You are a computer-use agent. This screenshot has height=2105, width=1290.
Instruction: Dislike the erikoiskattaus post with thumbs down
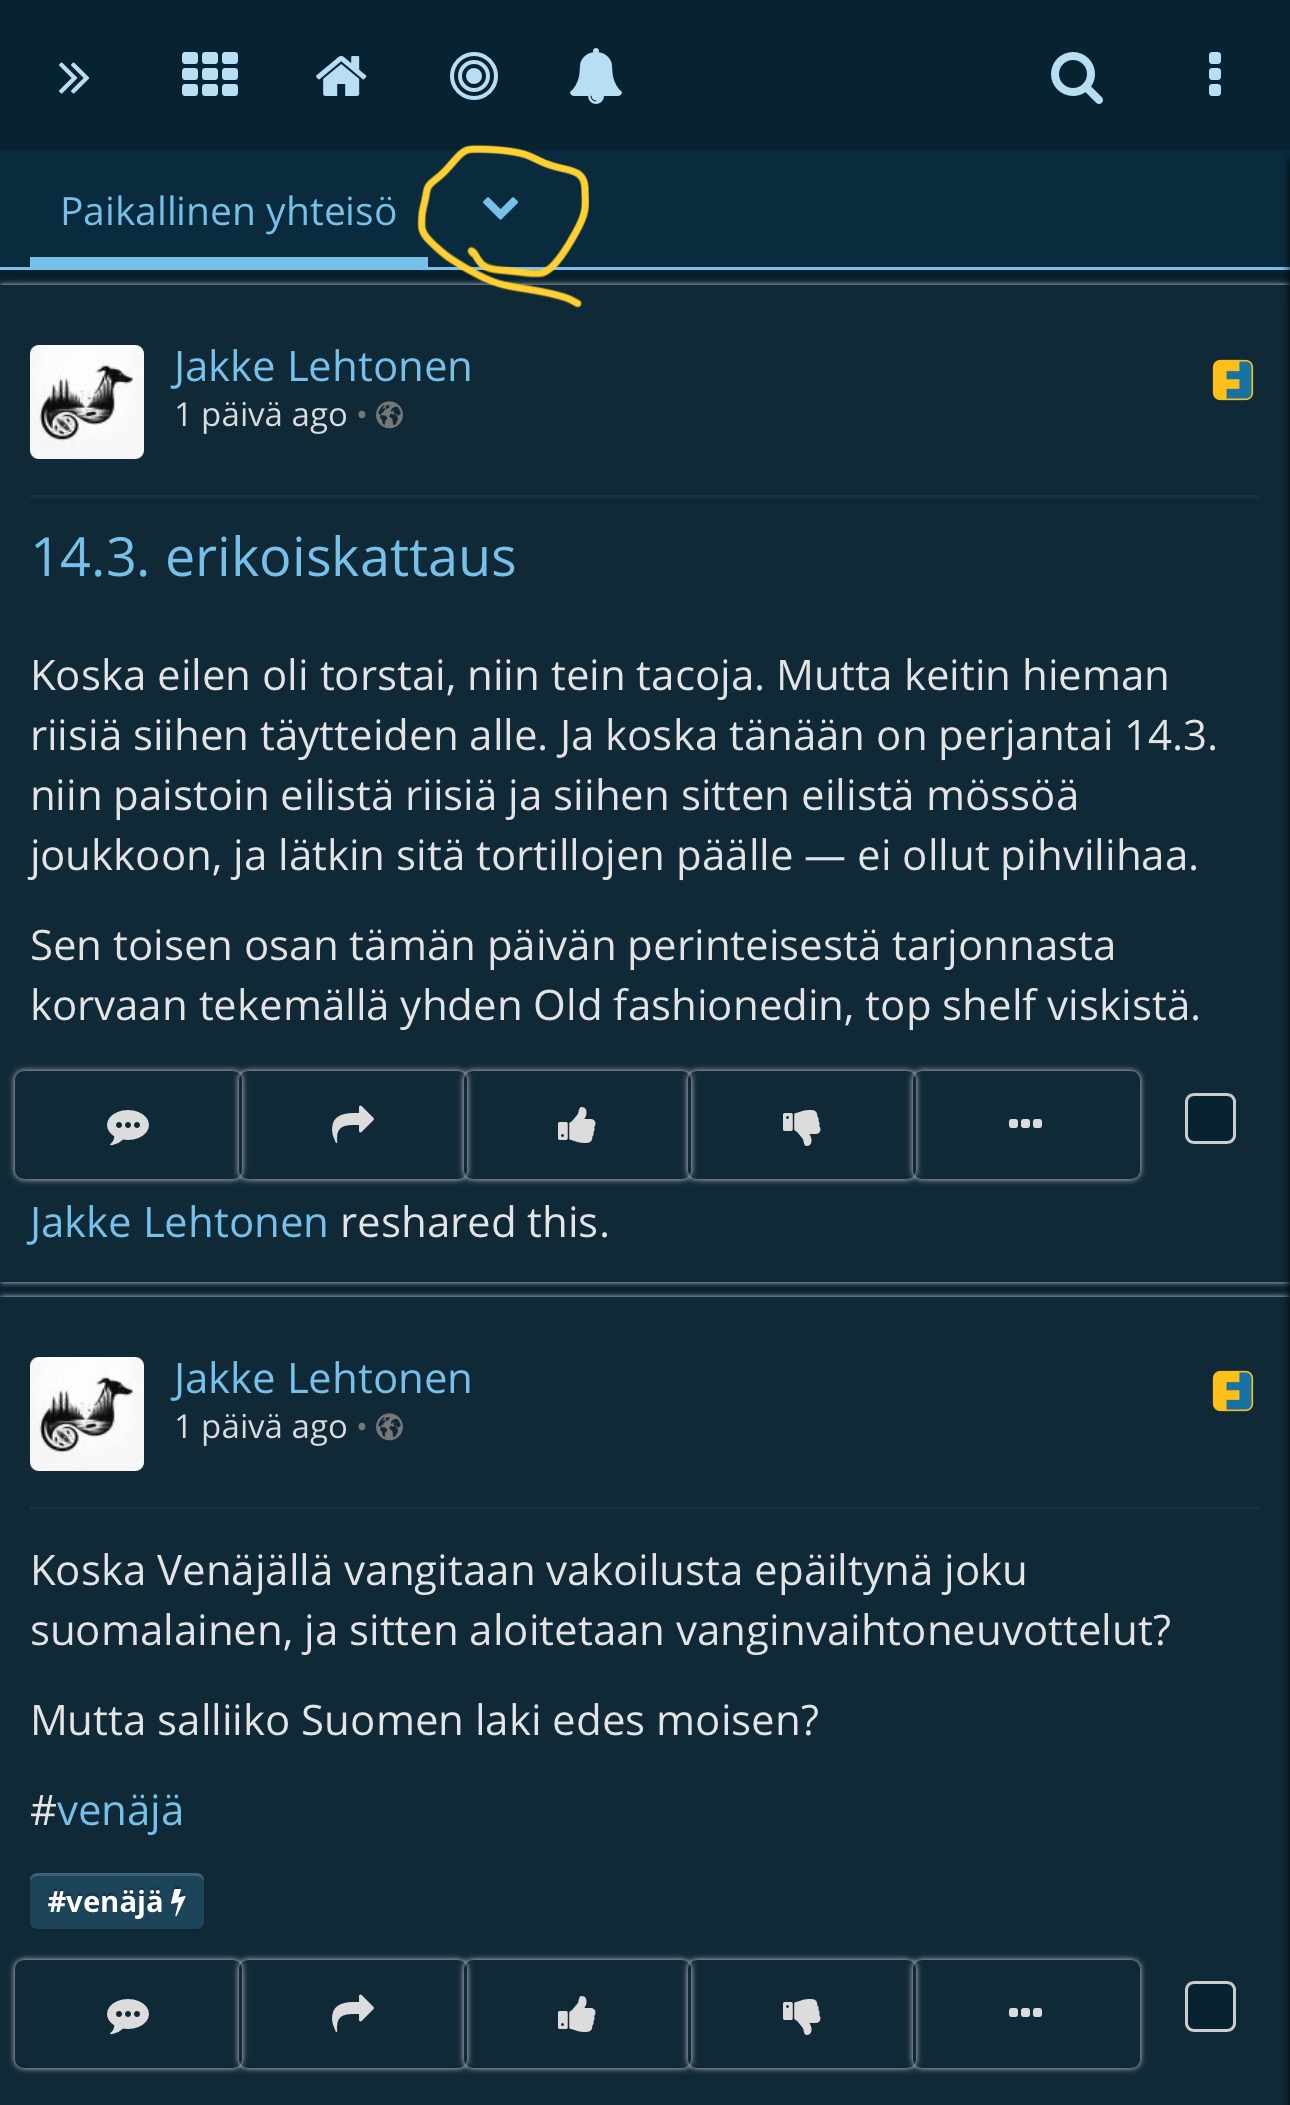pyautogui.click(x=802, y=1125)
